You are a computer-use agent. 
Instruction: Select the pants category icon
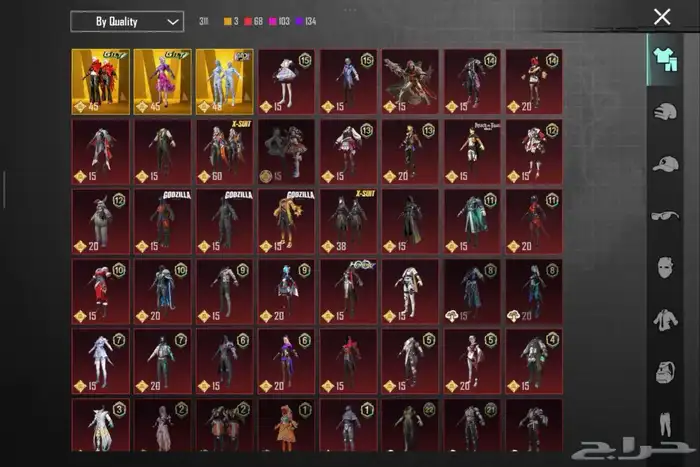pos(665,425)
